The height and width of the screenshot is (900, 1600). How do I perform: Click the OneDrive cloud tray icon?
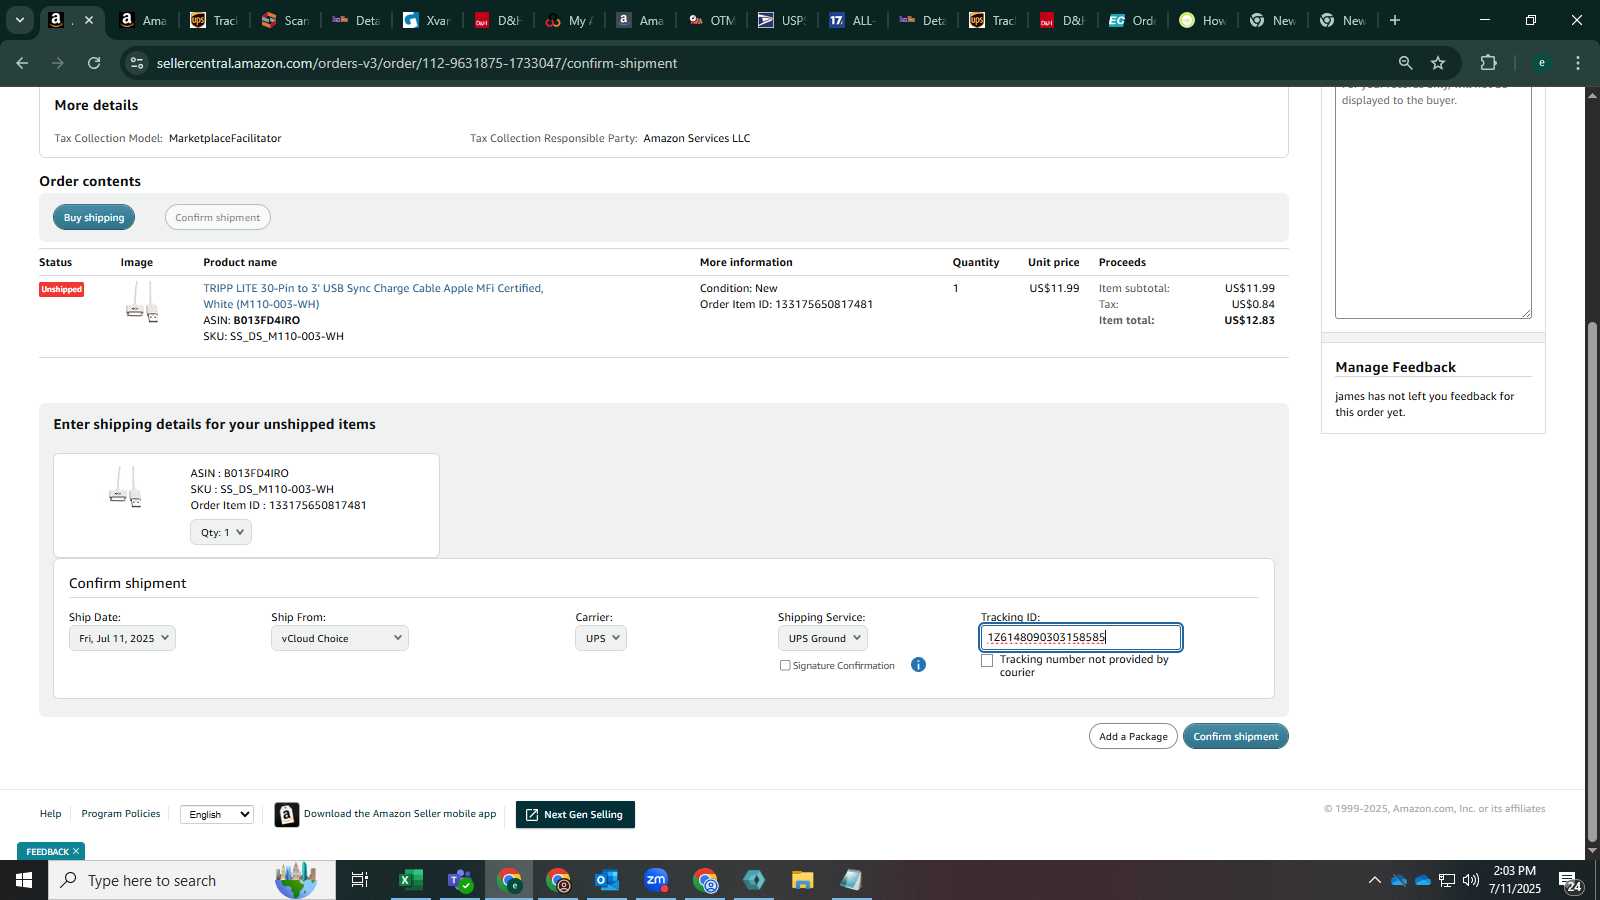(x=1422, y=880)
